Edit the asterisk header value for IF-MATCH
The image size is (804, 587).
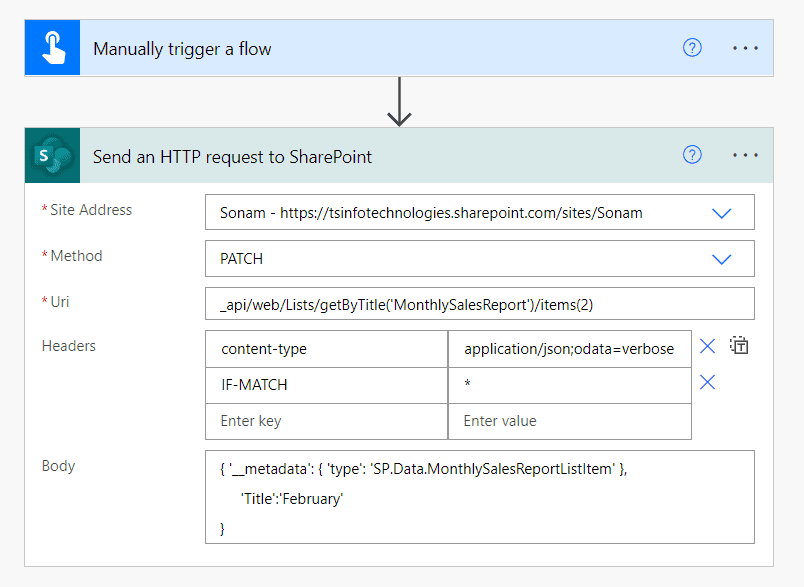point(570,385)
